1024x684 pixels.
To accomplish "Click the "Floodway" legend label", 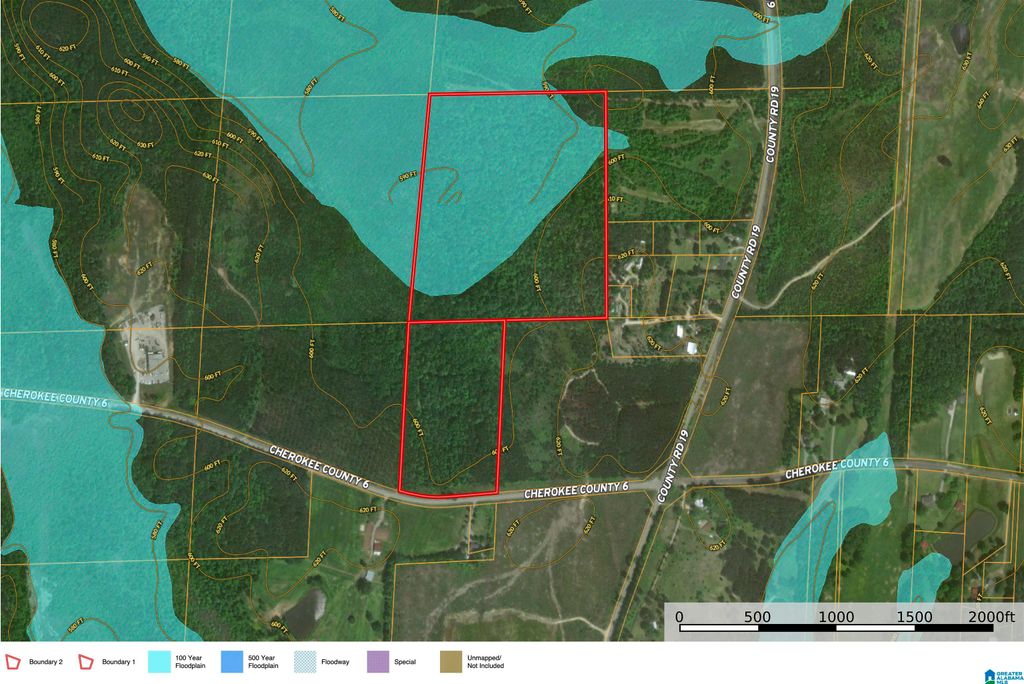I will (335, 662).
